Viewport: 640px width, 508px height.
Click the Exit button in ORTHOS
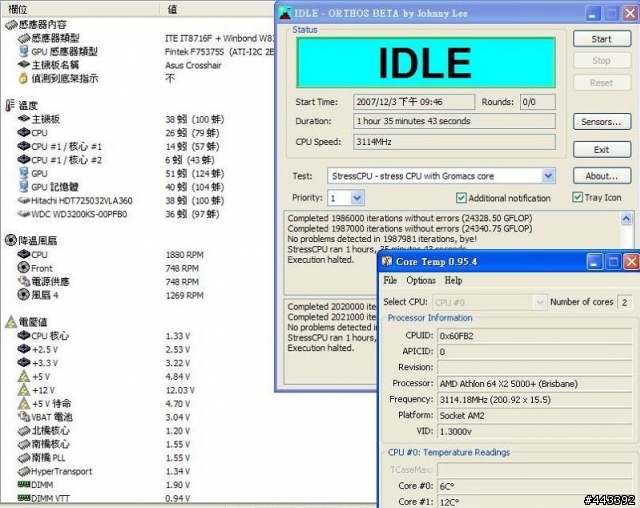point(602,150)
